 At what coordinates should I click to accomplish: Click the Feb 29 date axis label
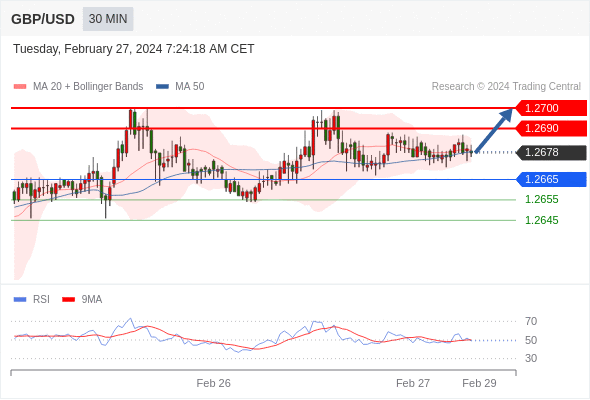pos(479,383)
